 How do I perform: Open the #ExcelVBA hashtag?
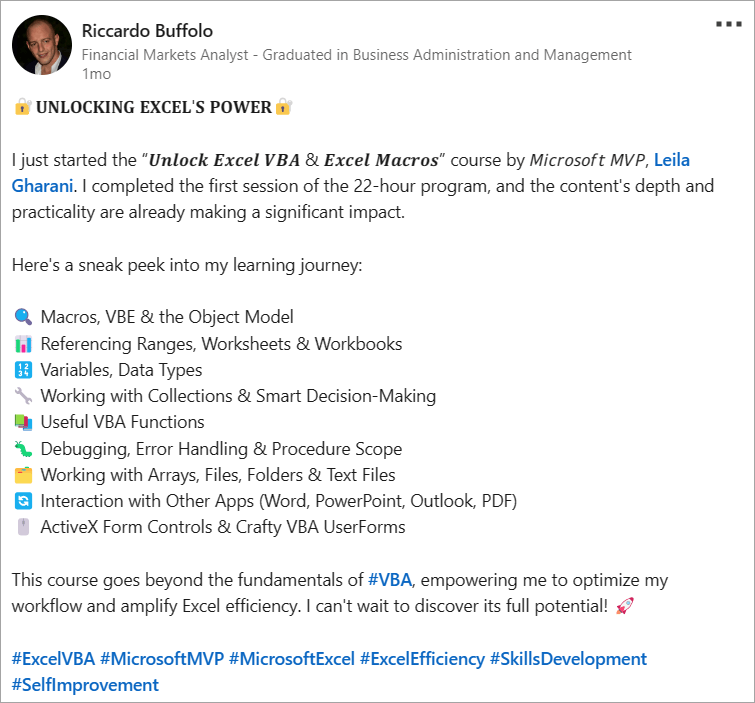tap(53, 659)
